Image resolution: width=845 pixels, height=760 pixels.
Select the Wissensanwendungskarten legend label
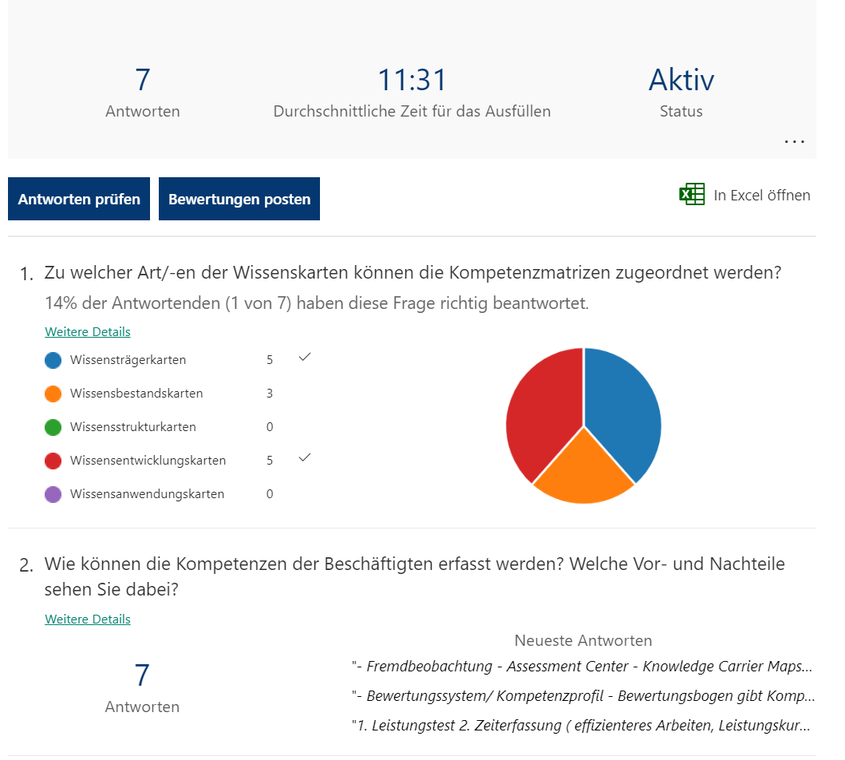click(x=147, y=494)
